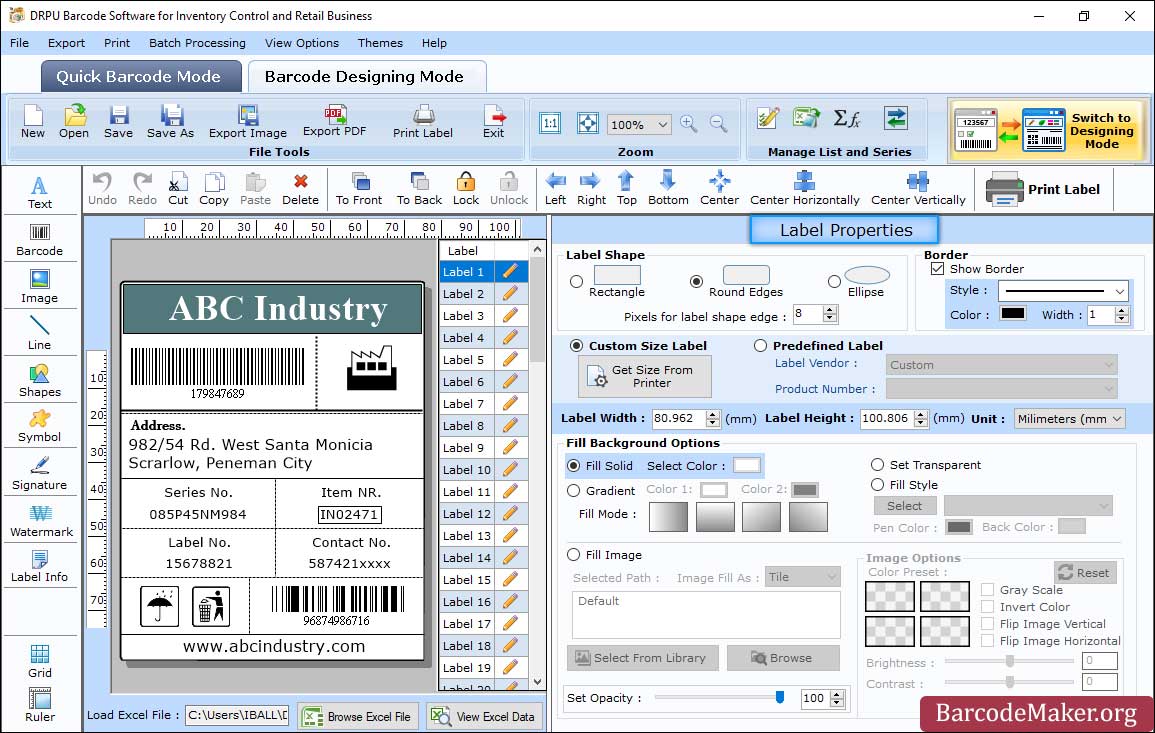Open the File menu

[x=20, y=43]
